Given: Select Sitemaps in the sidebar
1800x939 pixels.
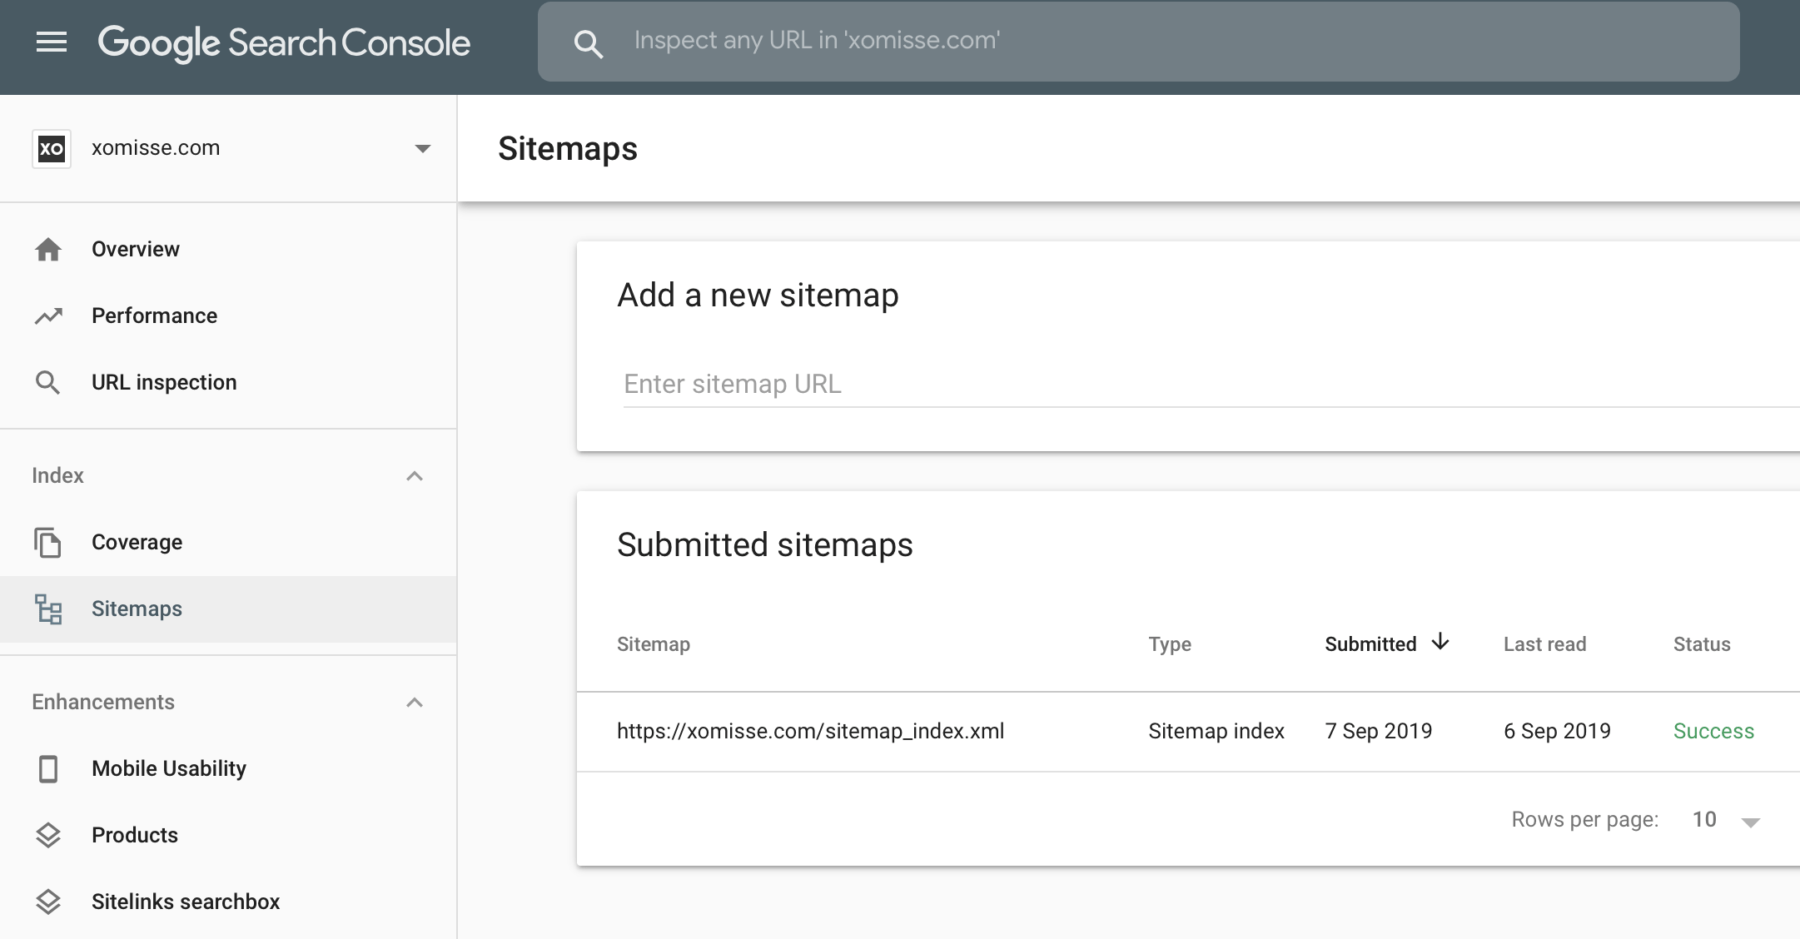Looking at the screenshot, I should tap(137, 609).
